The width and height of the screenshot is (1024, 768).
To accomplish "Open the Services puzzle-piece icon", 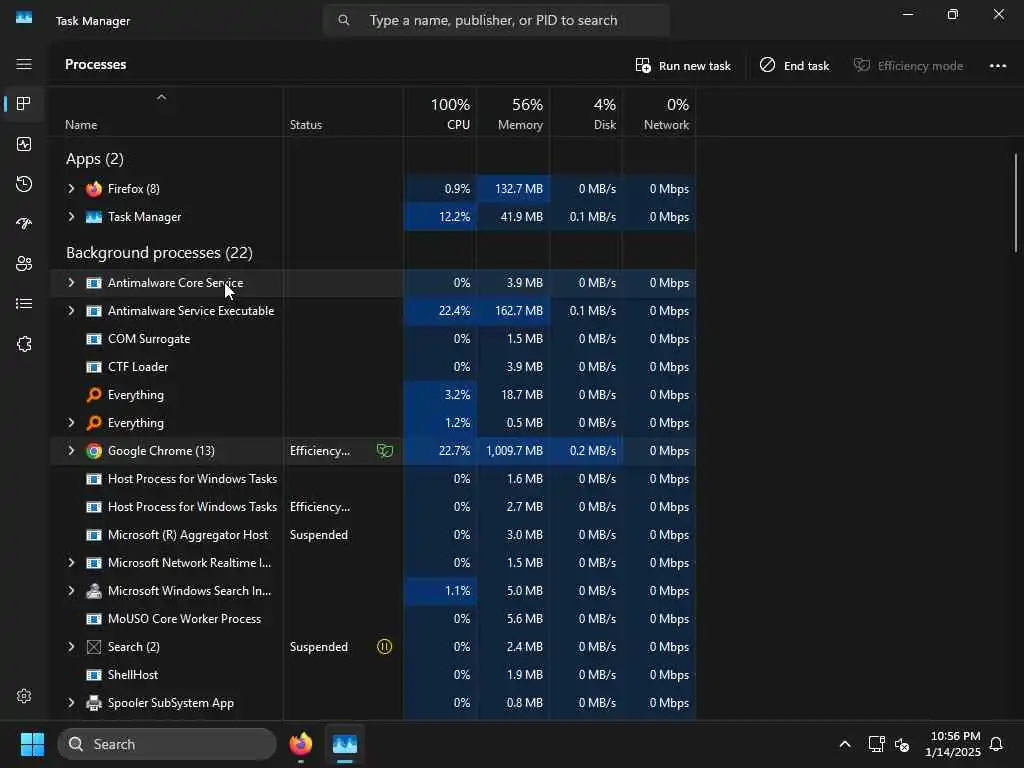I will click(24, 344).
